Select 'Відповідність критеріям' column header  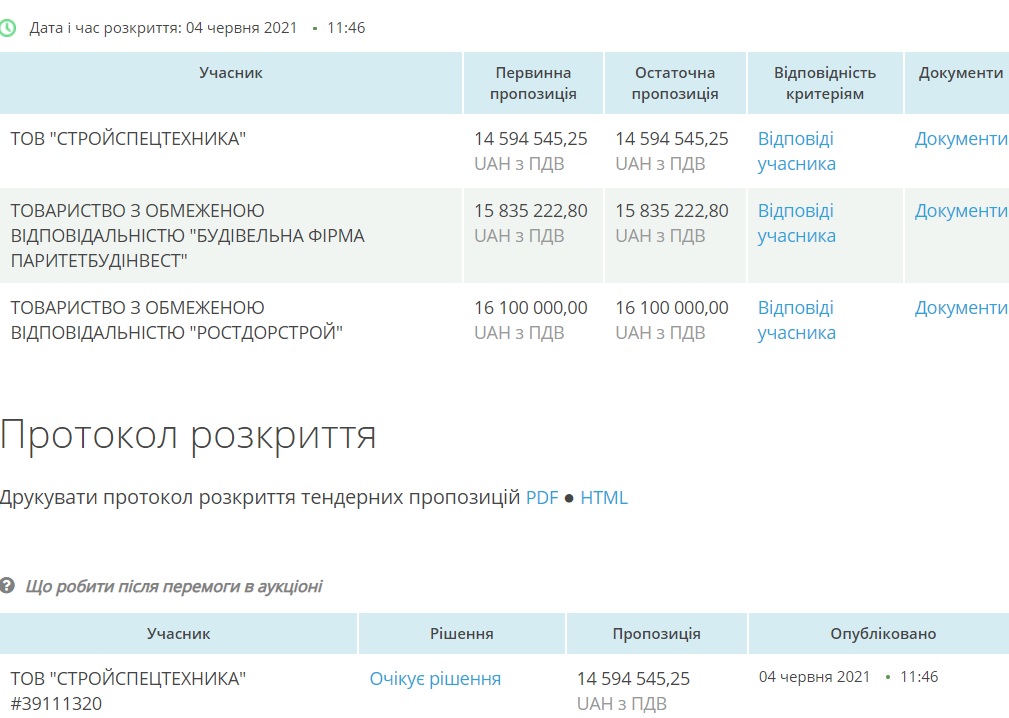click(824, 83)
